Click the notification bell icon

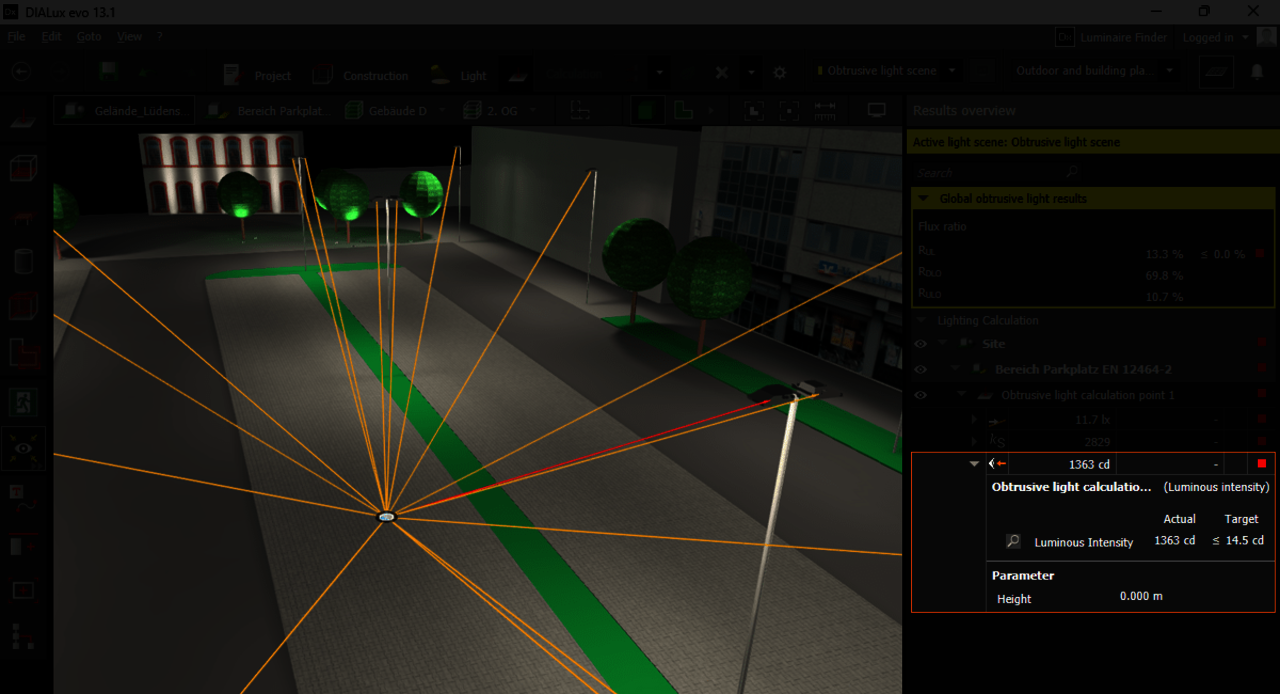coord(1257,72)
